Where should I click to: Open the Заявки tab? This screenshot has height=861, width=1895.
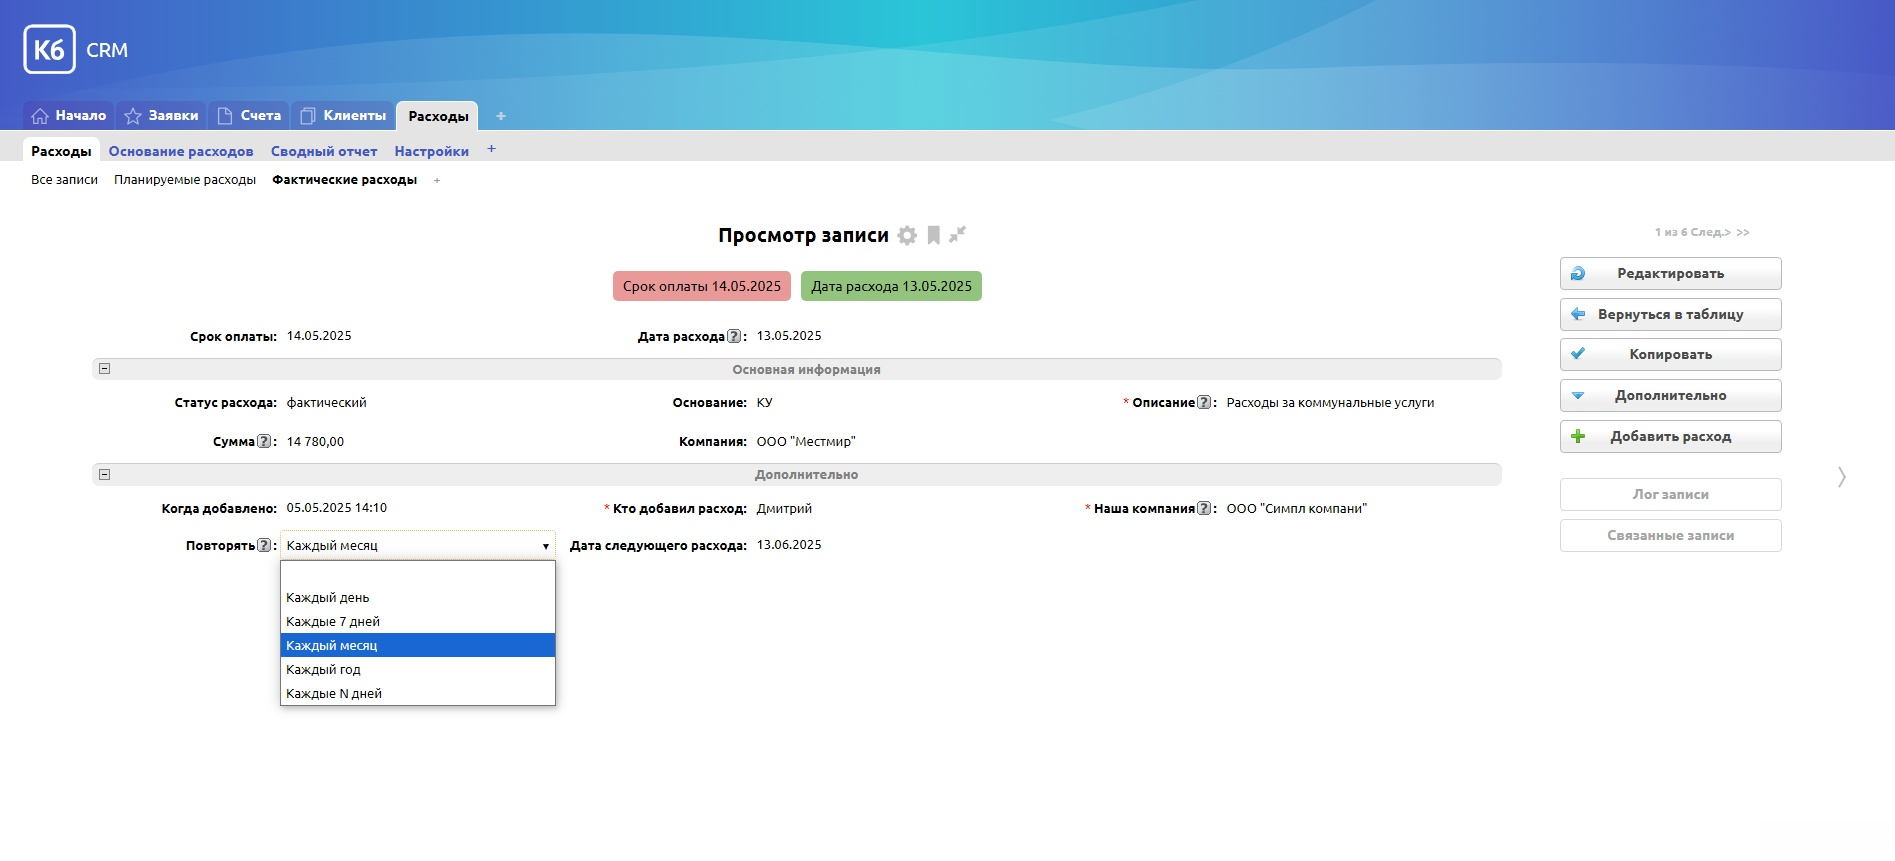[x=162, y=116]
